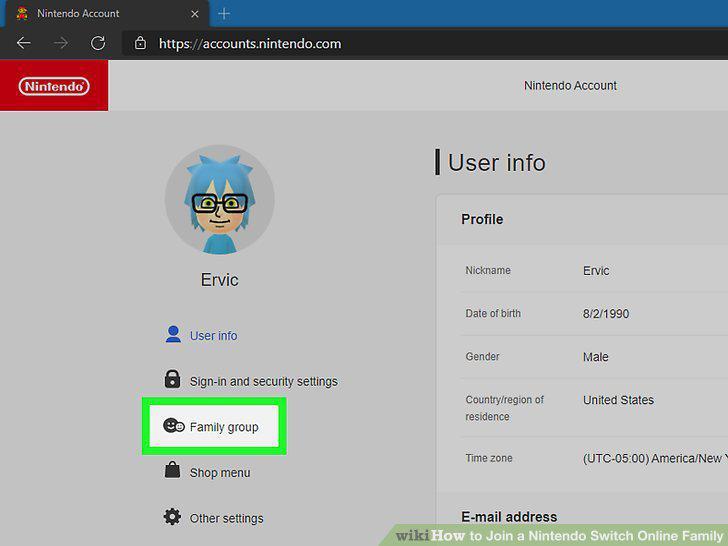Open a new tab with the plus icon
Screen dimensions: 728x546
pyautogui.click(x=224, y=14)
